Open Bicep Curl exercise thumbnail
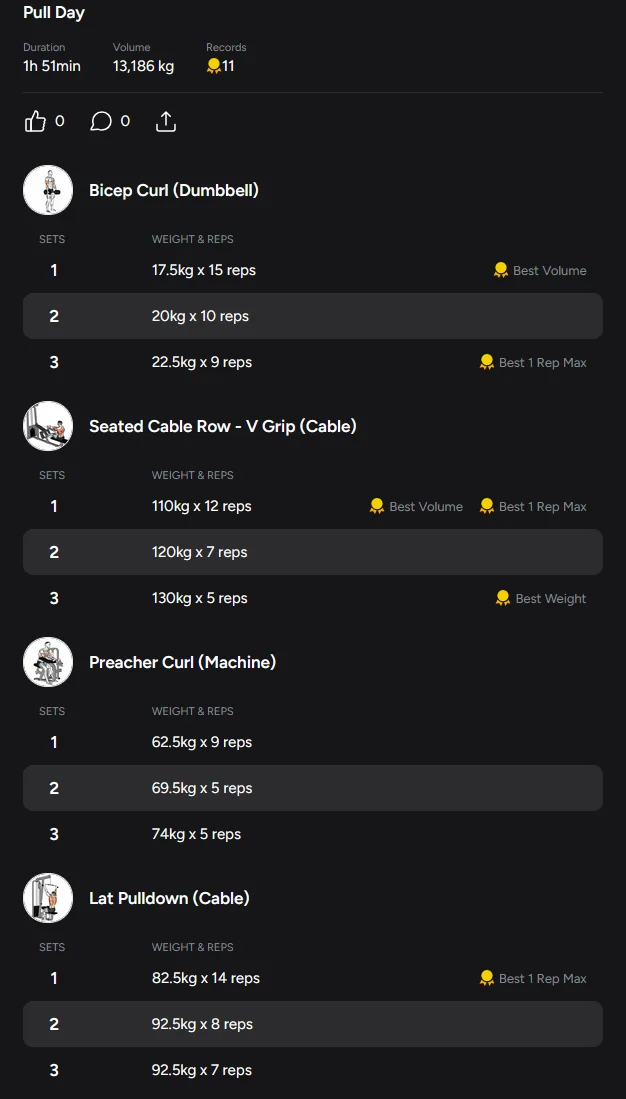Viewport: 626px width, 1099px height. pos(48,190)
